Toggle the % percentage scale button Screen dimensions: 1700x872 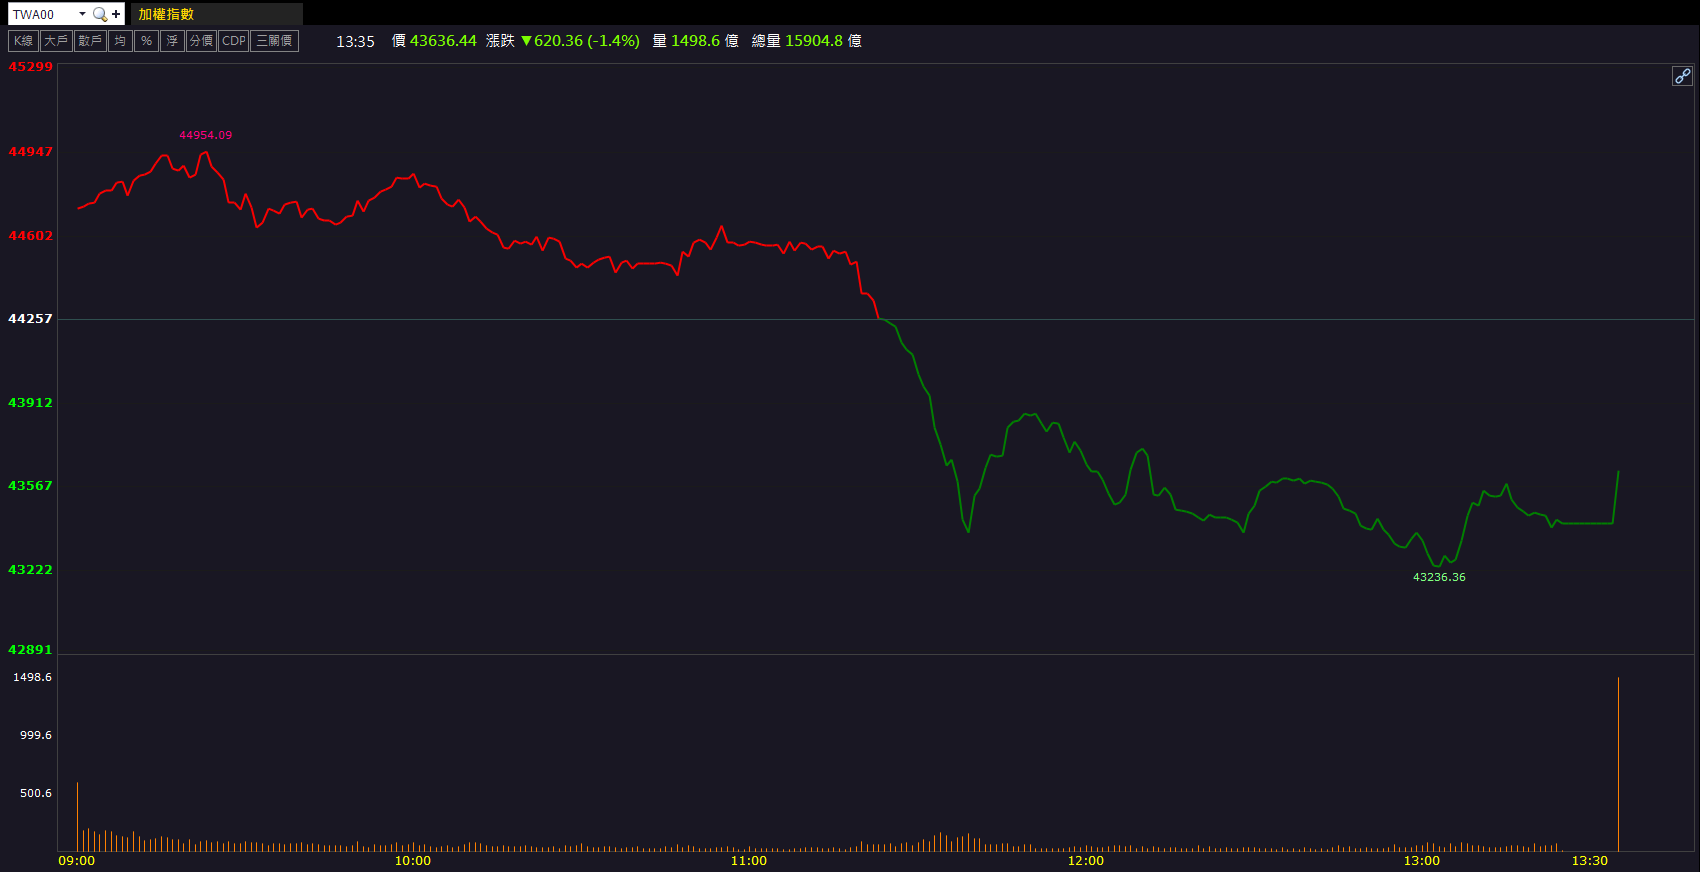(x=147, y=41)
